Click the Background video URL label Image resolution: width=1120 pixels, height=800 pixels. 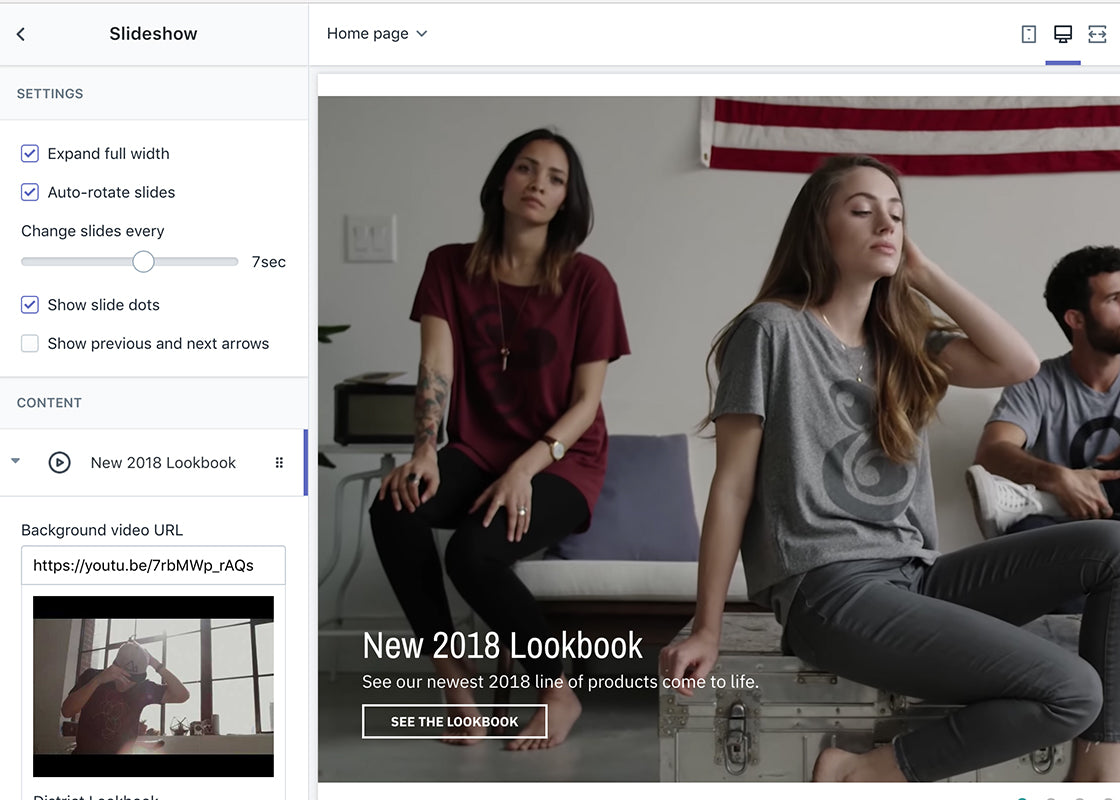102,530
